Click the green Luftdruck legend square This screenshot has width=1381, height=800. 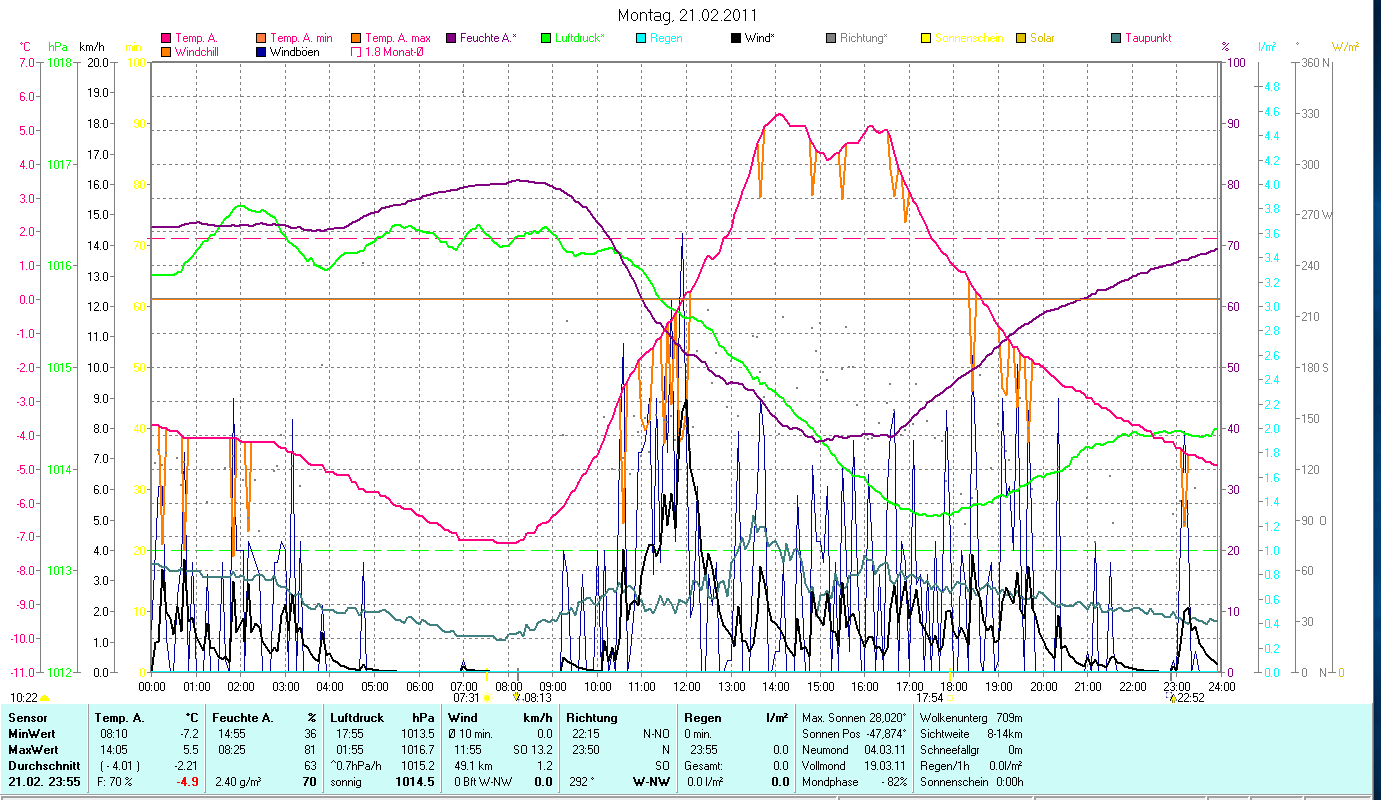coord(546,38)
